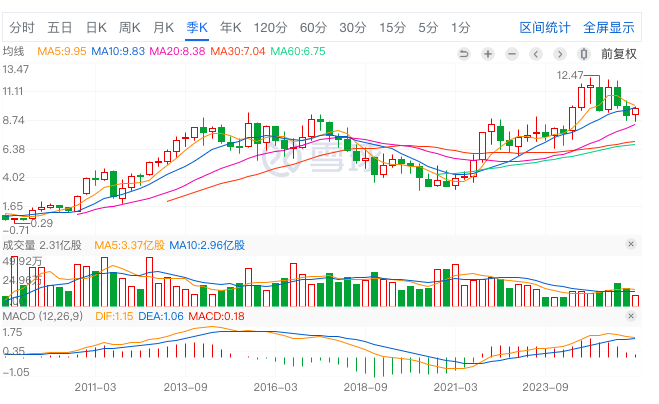Select the 月K monthly tab
Viewport: 659px width, 404px height.
click(163, 27)
